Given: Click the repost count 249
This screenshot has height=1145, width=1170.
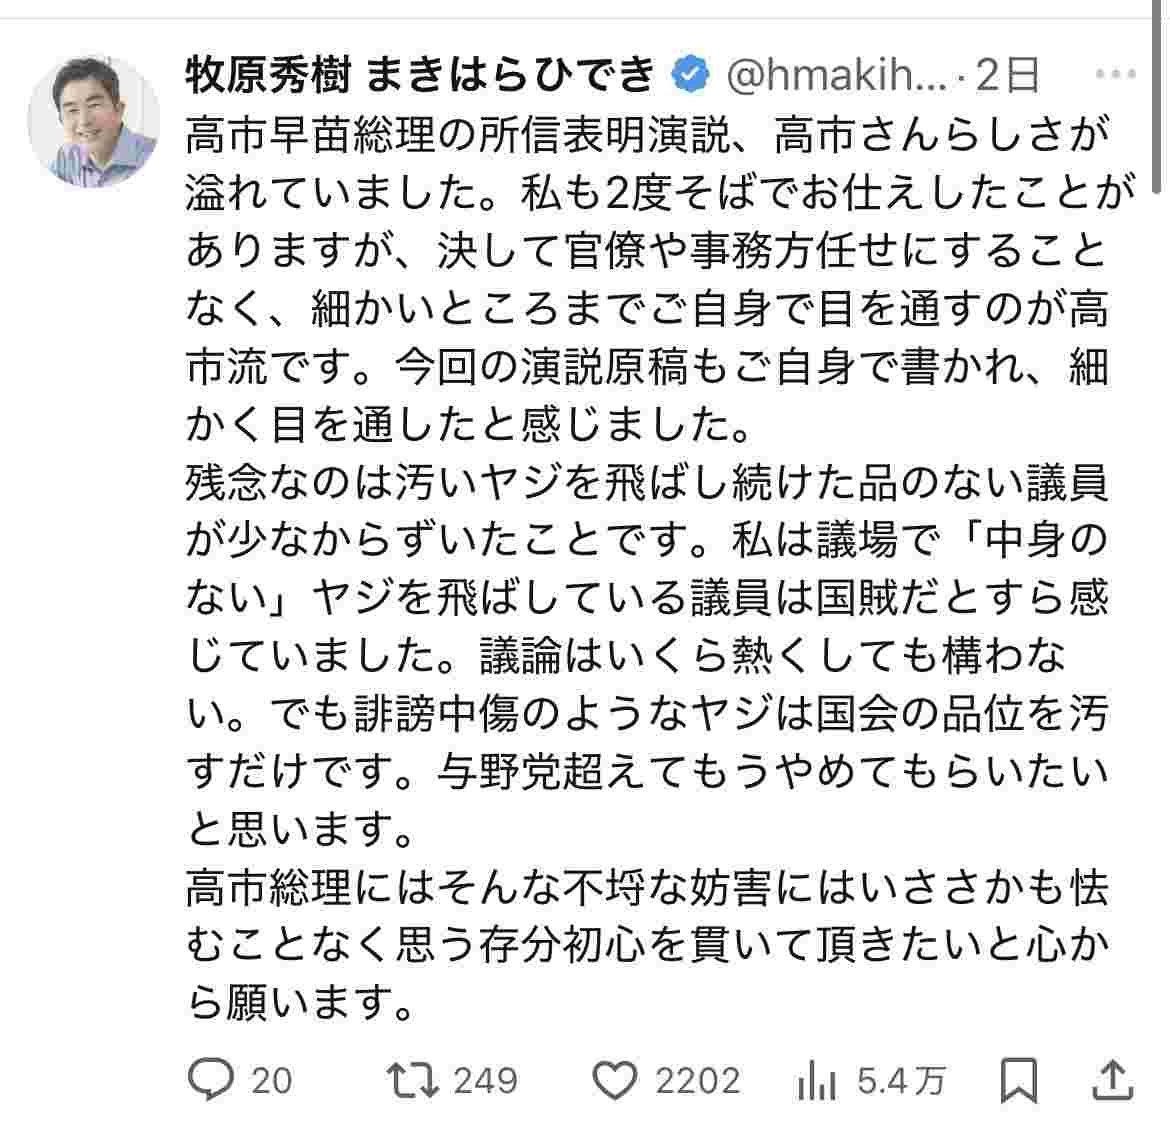Looking at the screenshot, I should pyautogui.click(x=486, y=1080).
